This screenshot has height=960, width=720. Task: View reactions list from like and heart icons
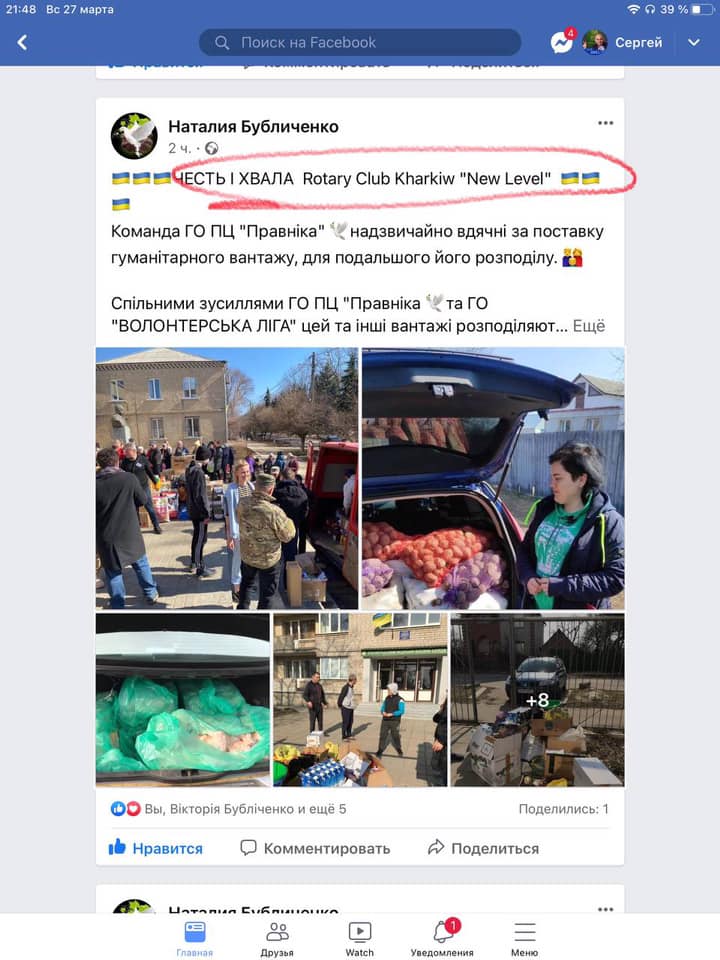tap(126, 809)
